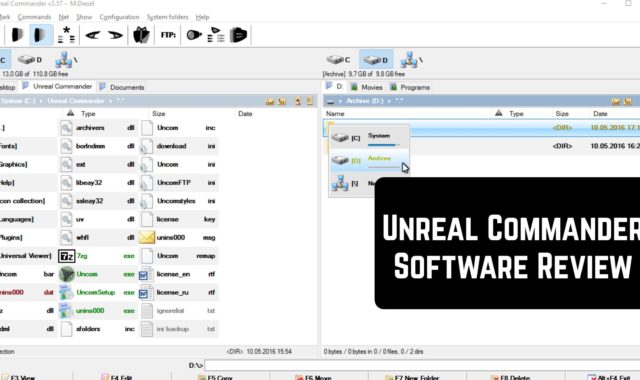Select drive D in left panel drive bar
The width and height of the screenshot is (640, 380).
[x=30, y=60]
